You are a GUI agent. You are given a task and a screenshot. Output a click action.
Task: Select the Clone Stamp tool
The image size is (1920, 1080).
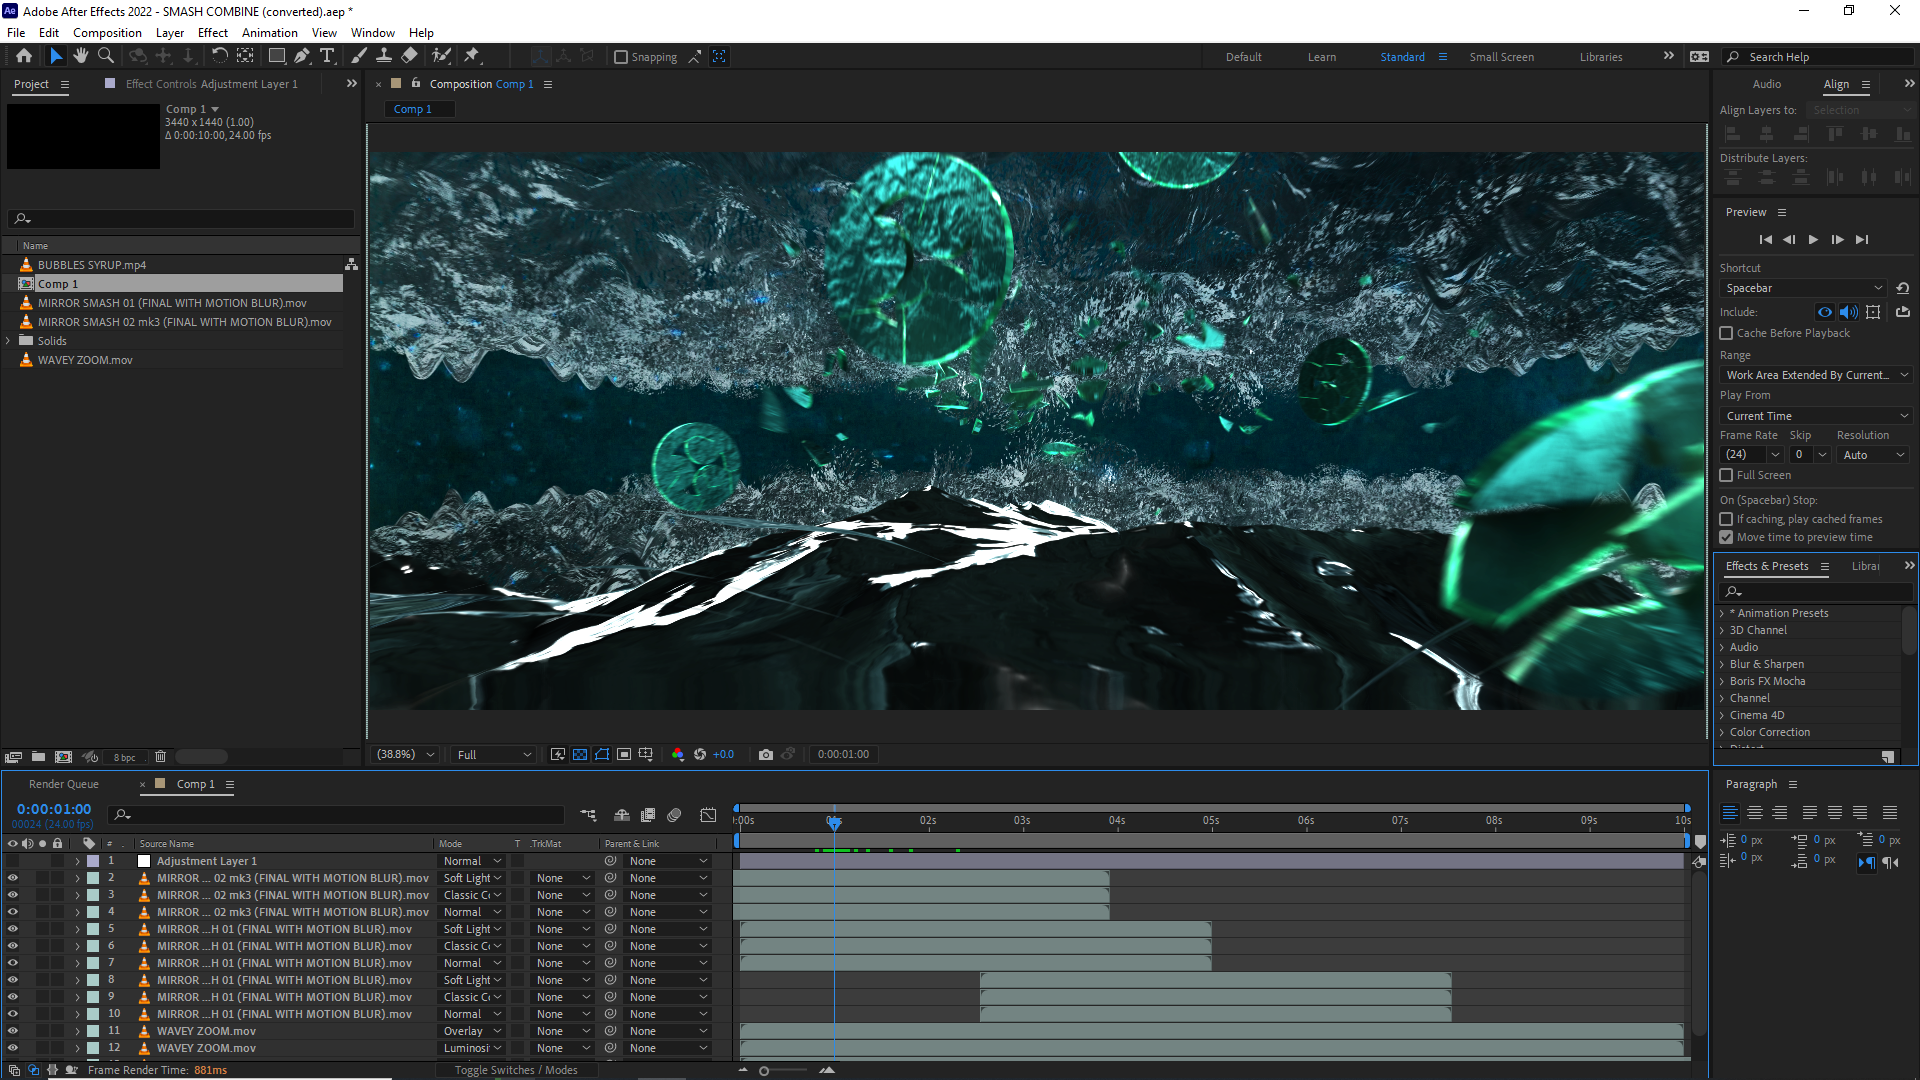[x=384, y=56]
